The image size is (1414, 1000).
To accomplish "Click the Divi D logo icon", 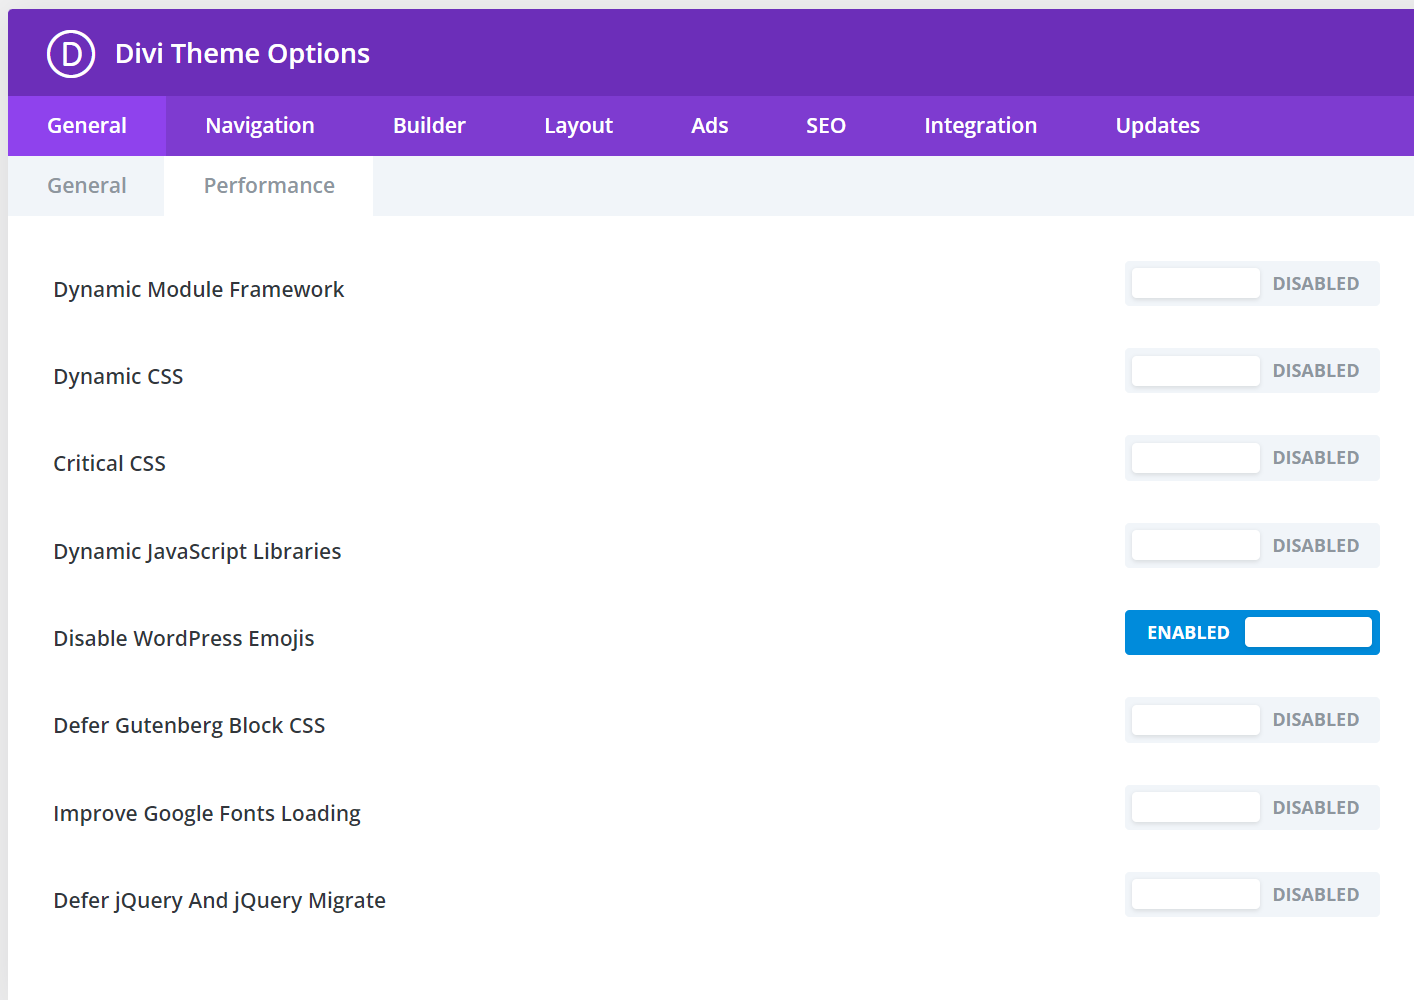I will 71,54.
